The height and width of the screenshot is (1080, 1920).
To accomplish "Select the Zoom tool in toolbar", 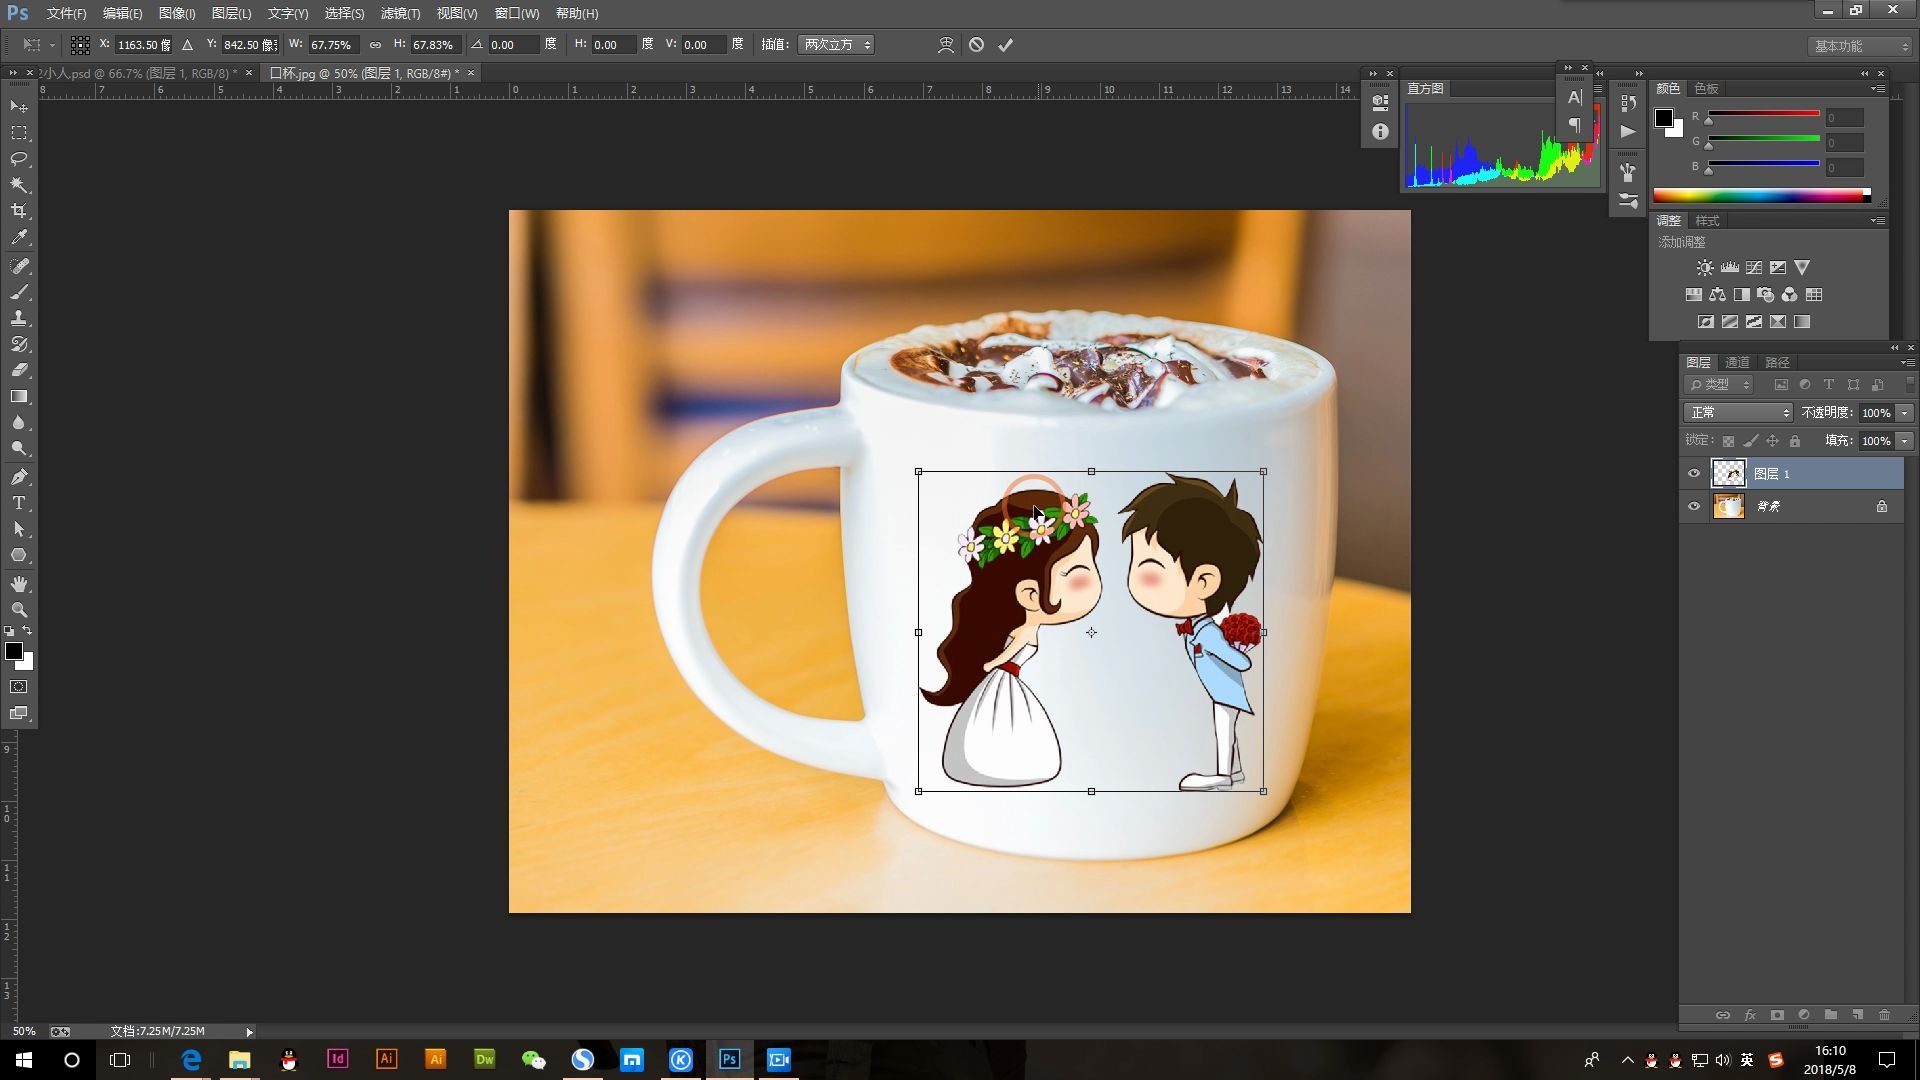I will (x=19, y=610).
